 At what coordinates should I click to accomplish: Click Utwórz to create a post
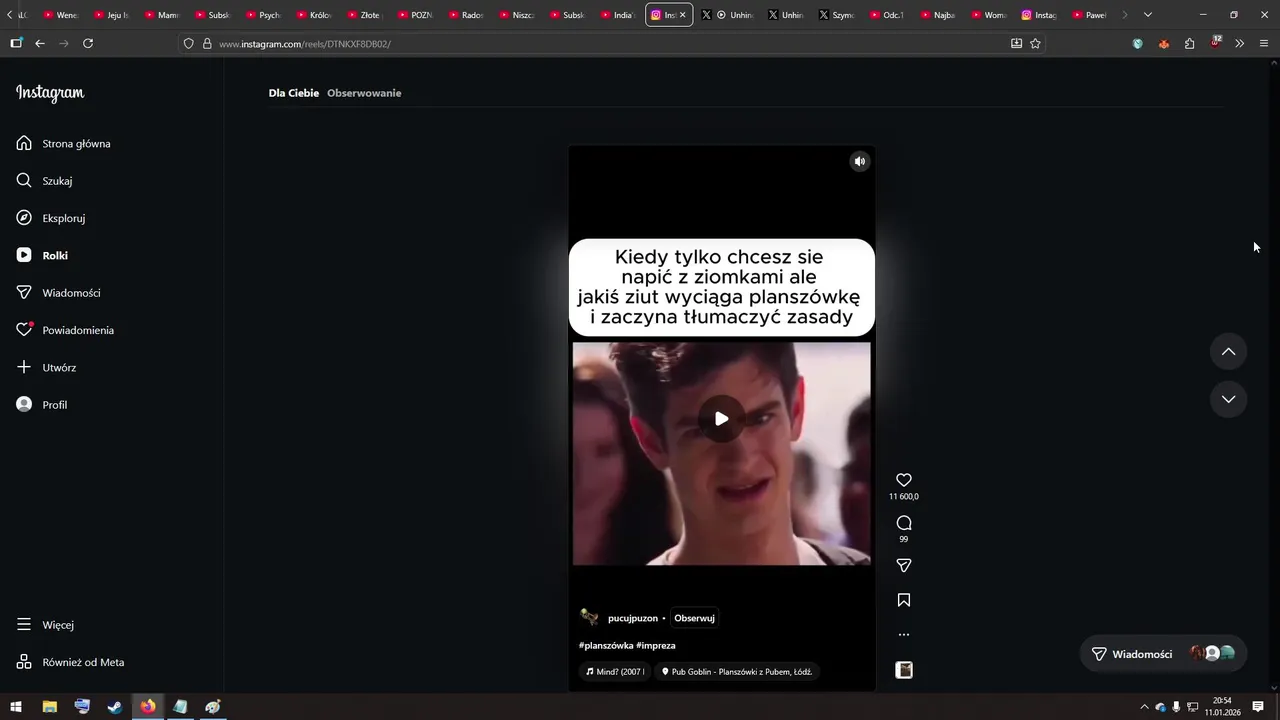[46, 367]
